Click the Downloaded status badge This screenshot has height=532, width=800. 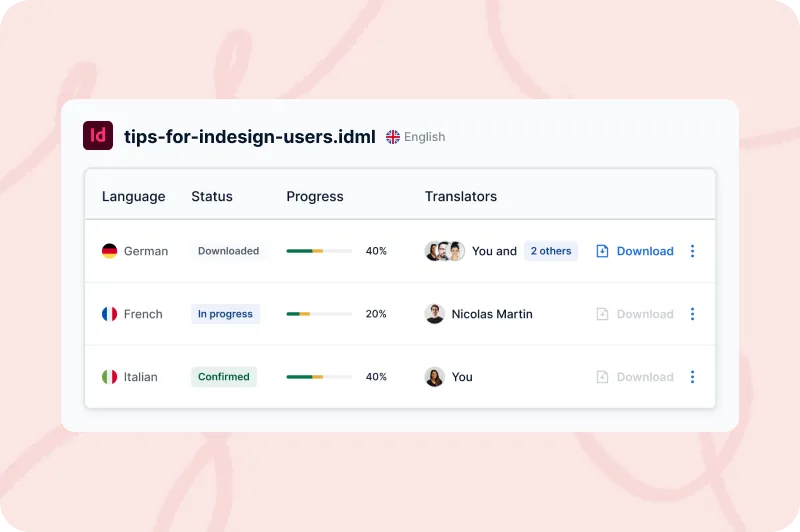click(x=229, y=251)
